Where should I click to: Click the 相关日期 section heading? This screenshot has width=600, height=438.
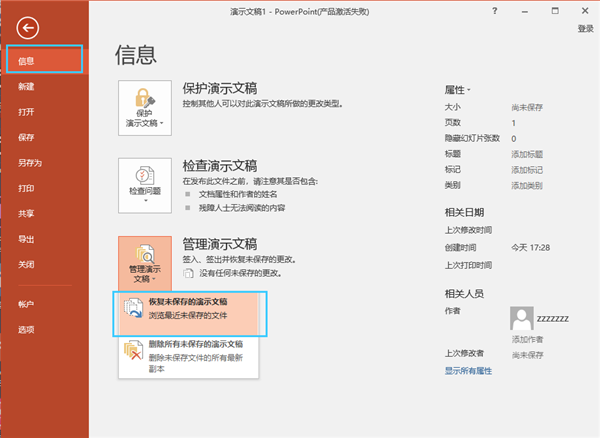point(464,212)
